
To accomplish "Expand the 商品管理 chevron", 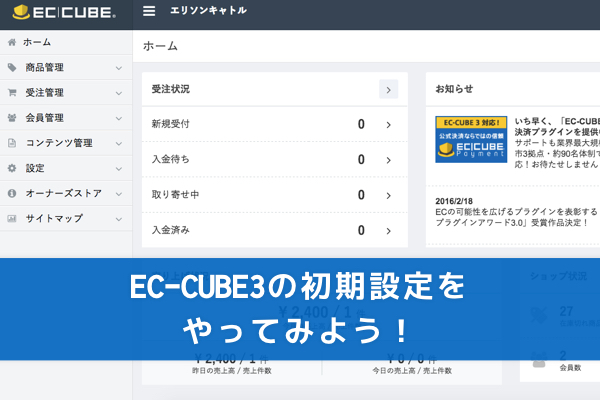I will [119, 68].
